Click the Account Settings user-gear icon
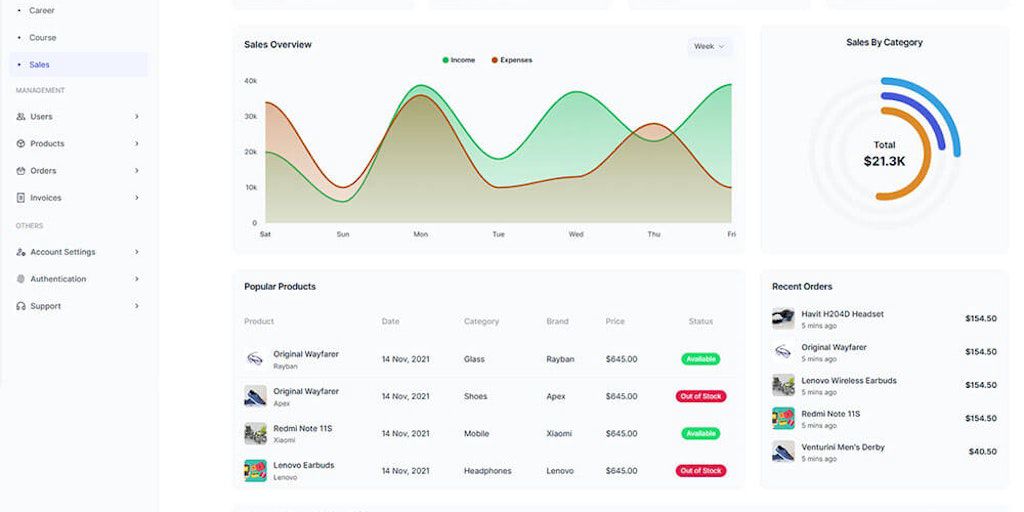This screenshot has height=512, width=1024. coord(21,252)
